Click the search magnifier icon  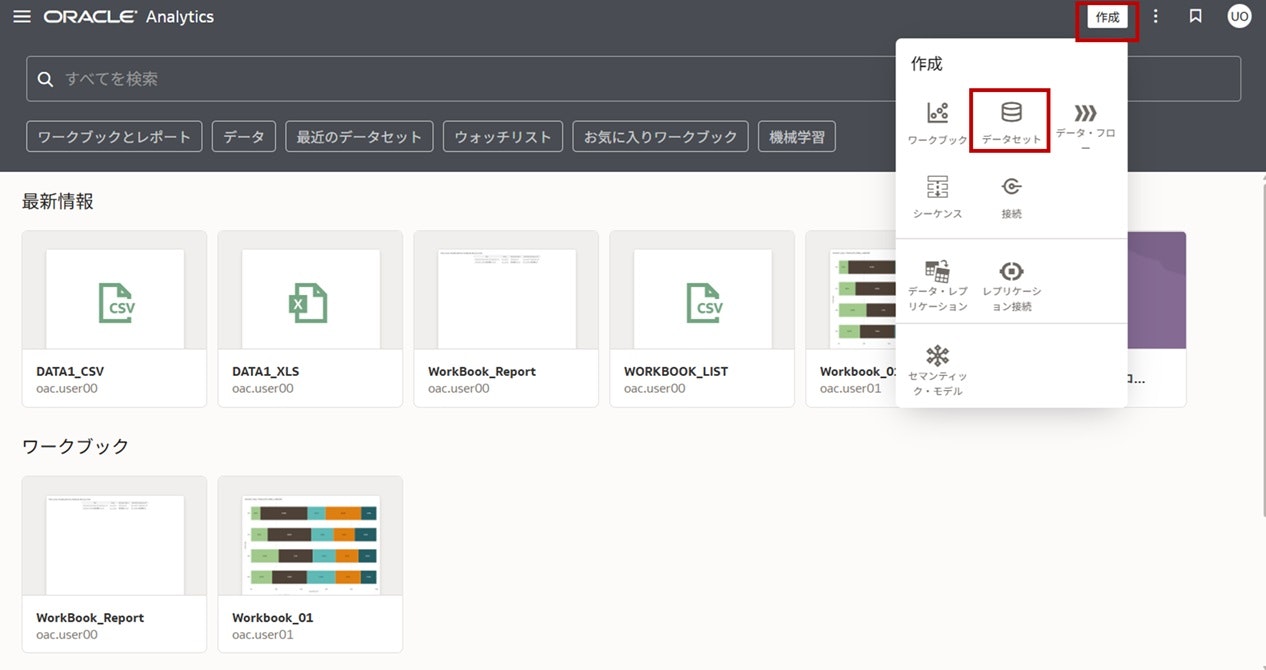pyautogui.click(x=45, y=79)
